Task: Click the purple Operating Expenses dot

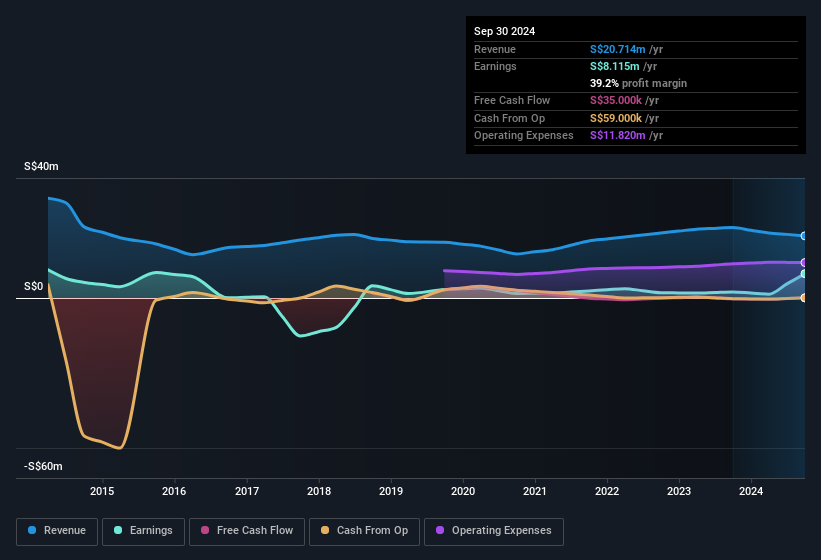Action: (x=441, y=531)
